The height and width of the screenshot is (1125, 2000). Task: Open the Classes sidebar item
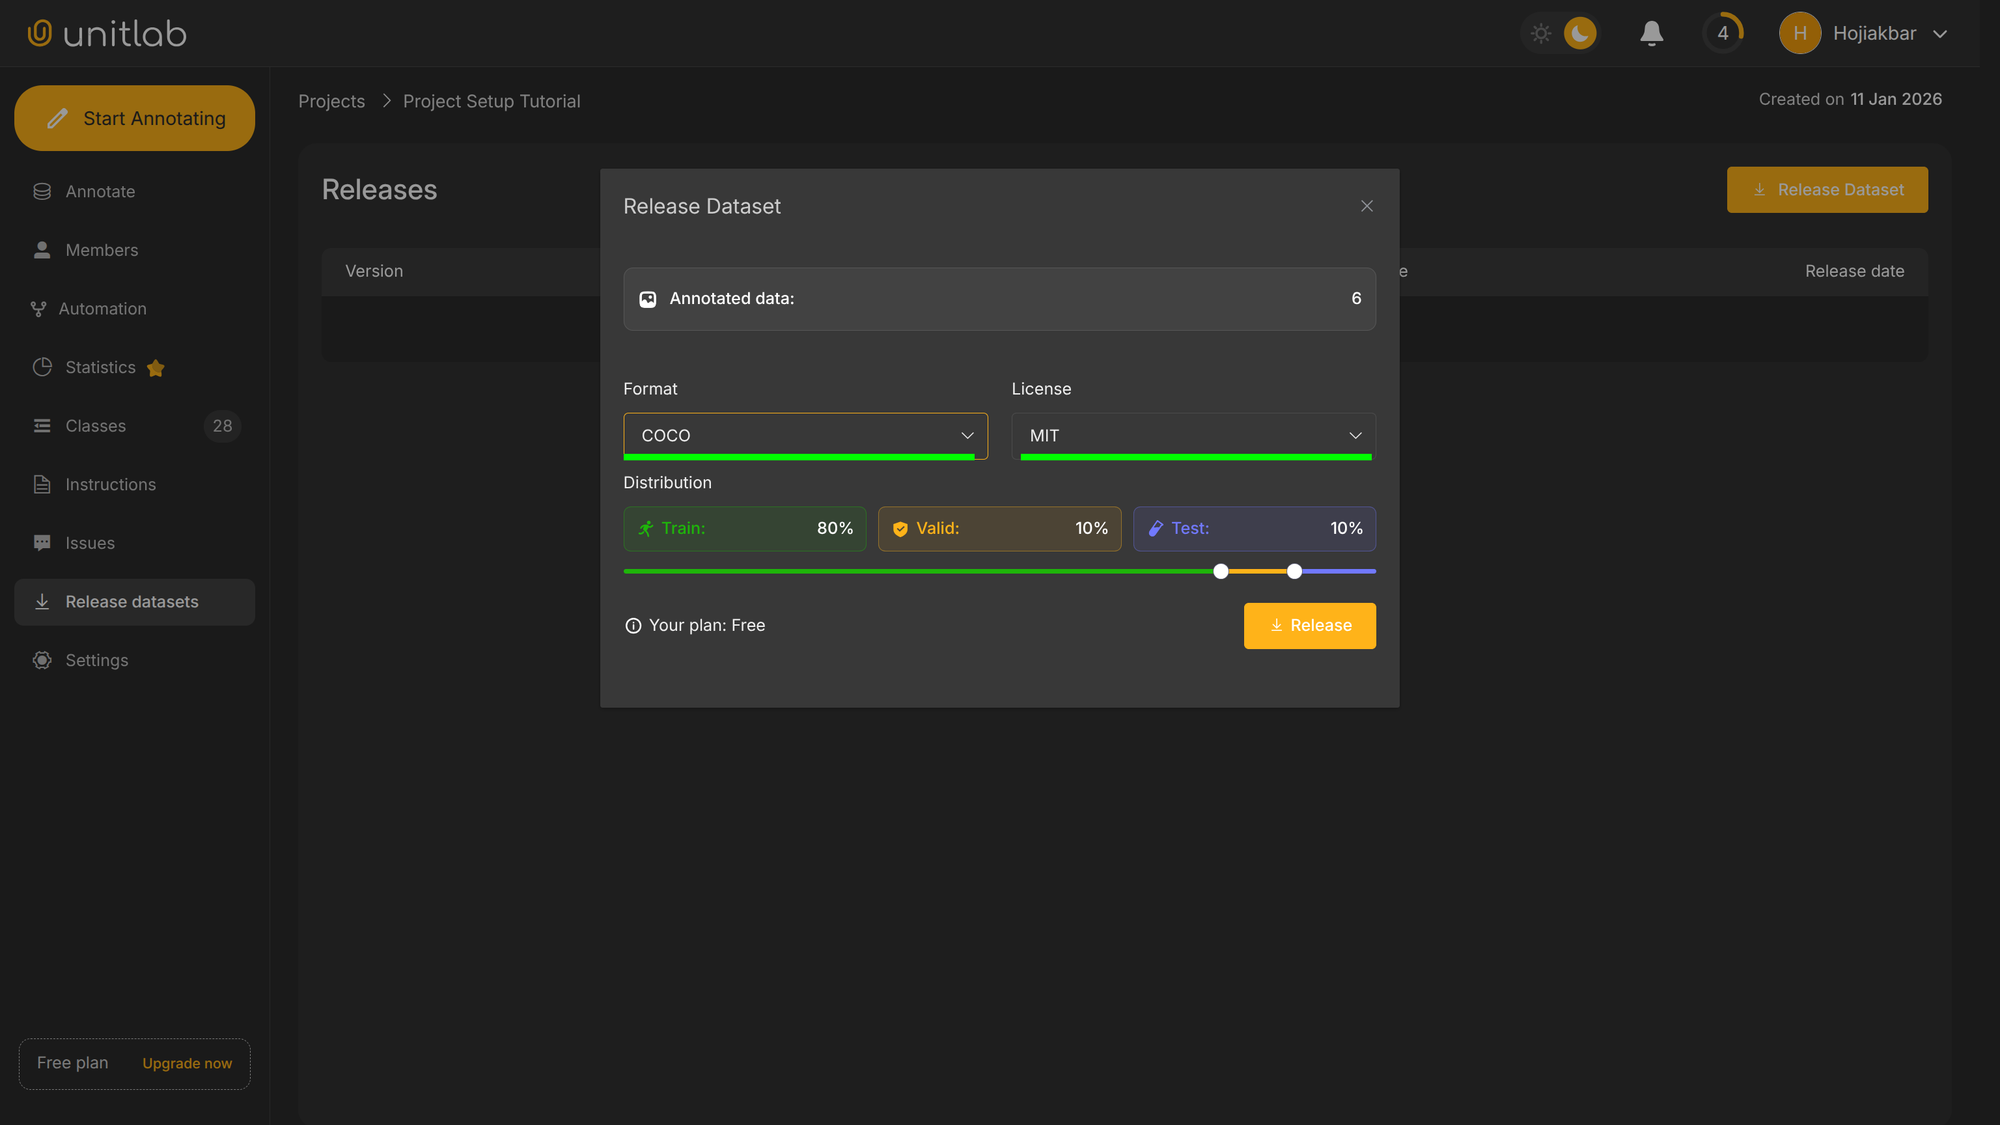[96, 426]
